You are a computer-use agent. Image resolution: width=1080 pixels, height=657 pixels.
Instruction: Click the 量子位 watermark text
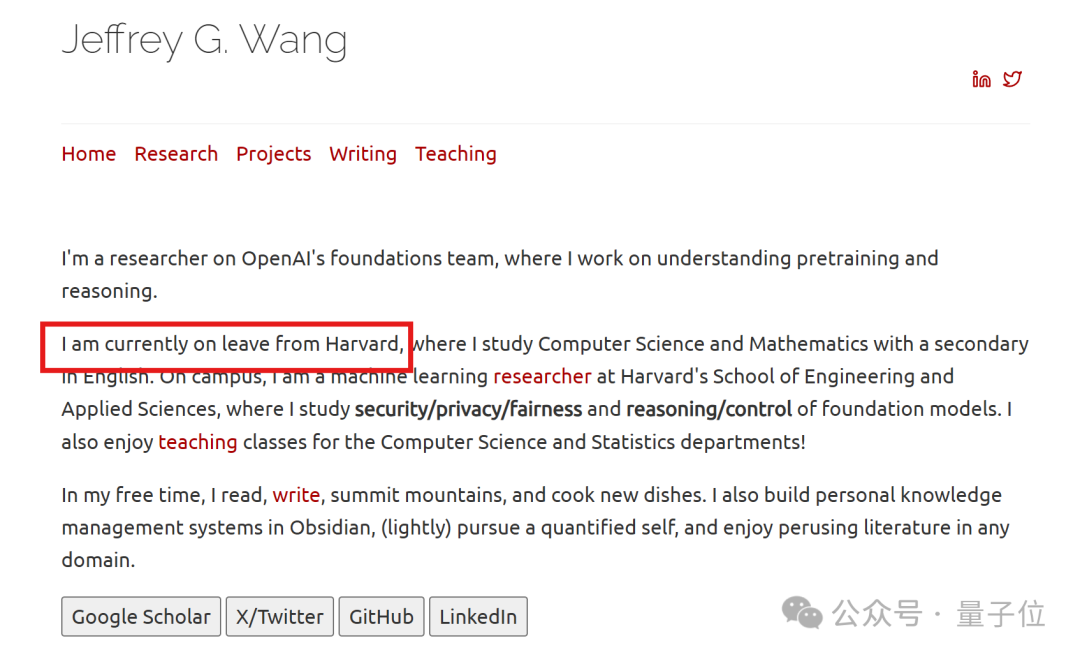tap(1001, 614)
